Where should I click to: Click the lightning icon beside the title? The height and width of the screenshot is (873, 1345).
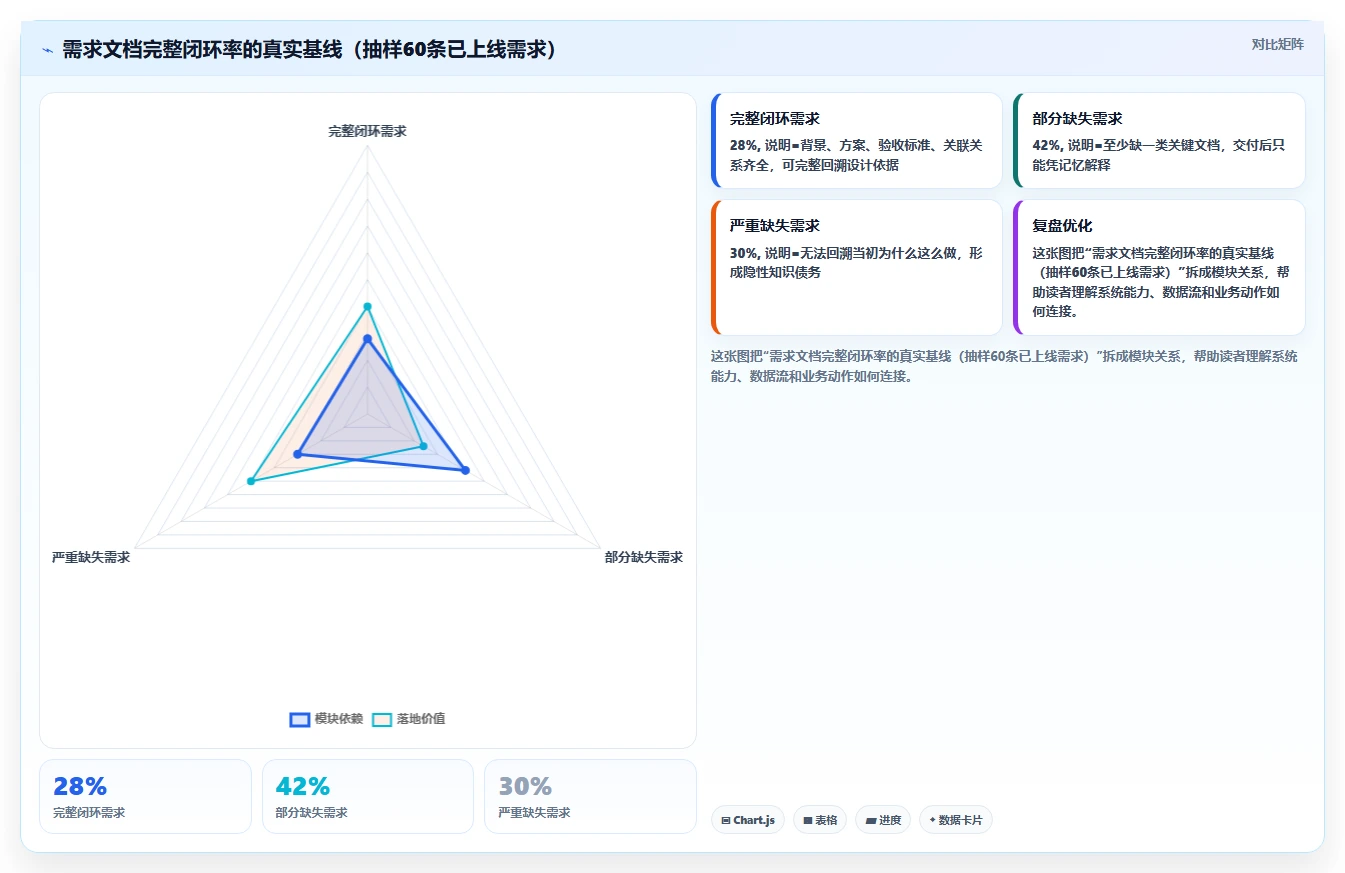click(48, 50)
